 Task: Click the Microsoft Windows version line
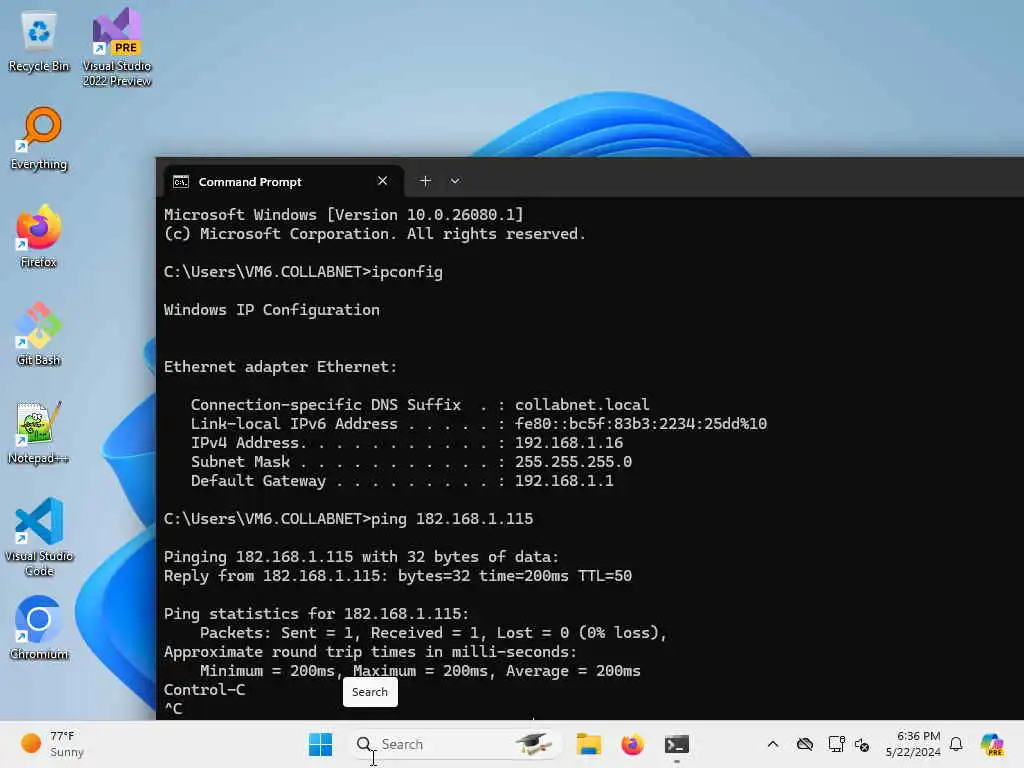pos(344,215)
